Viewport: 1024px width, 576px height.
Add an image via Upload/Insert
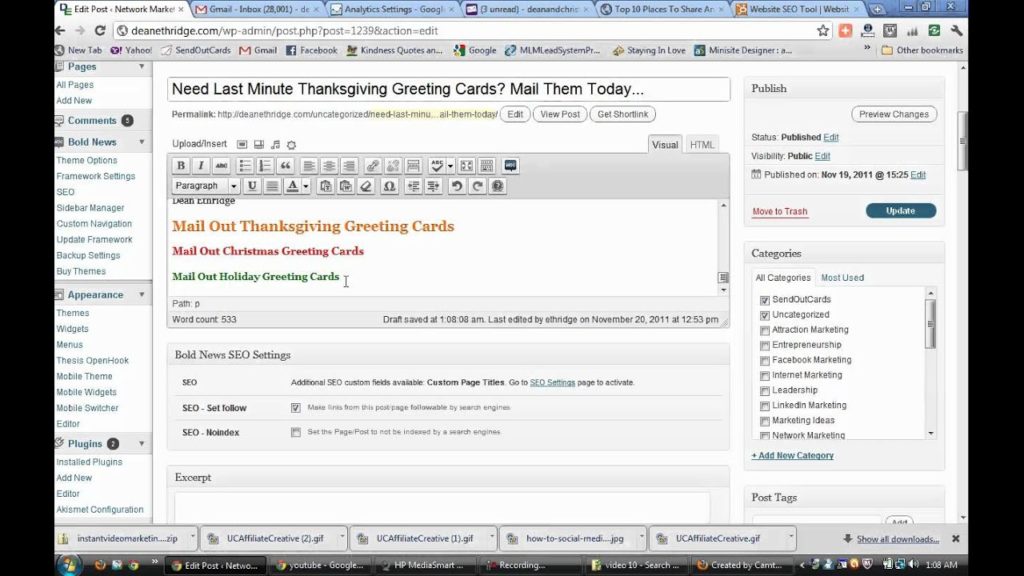[x=242, y=144]
